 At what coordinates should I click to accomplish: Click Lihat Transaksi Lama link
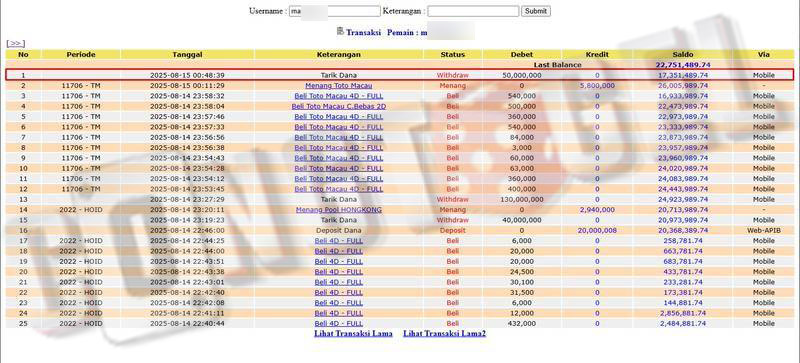click(x=353, y=333)
